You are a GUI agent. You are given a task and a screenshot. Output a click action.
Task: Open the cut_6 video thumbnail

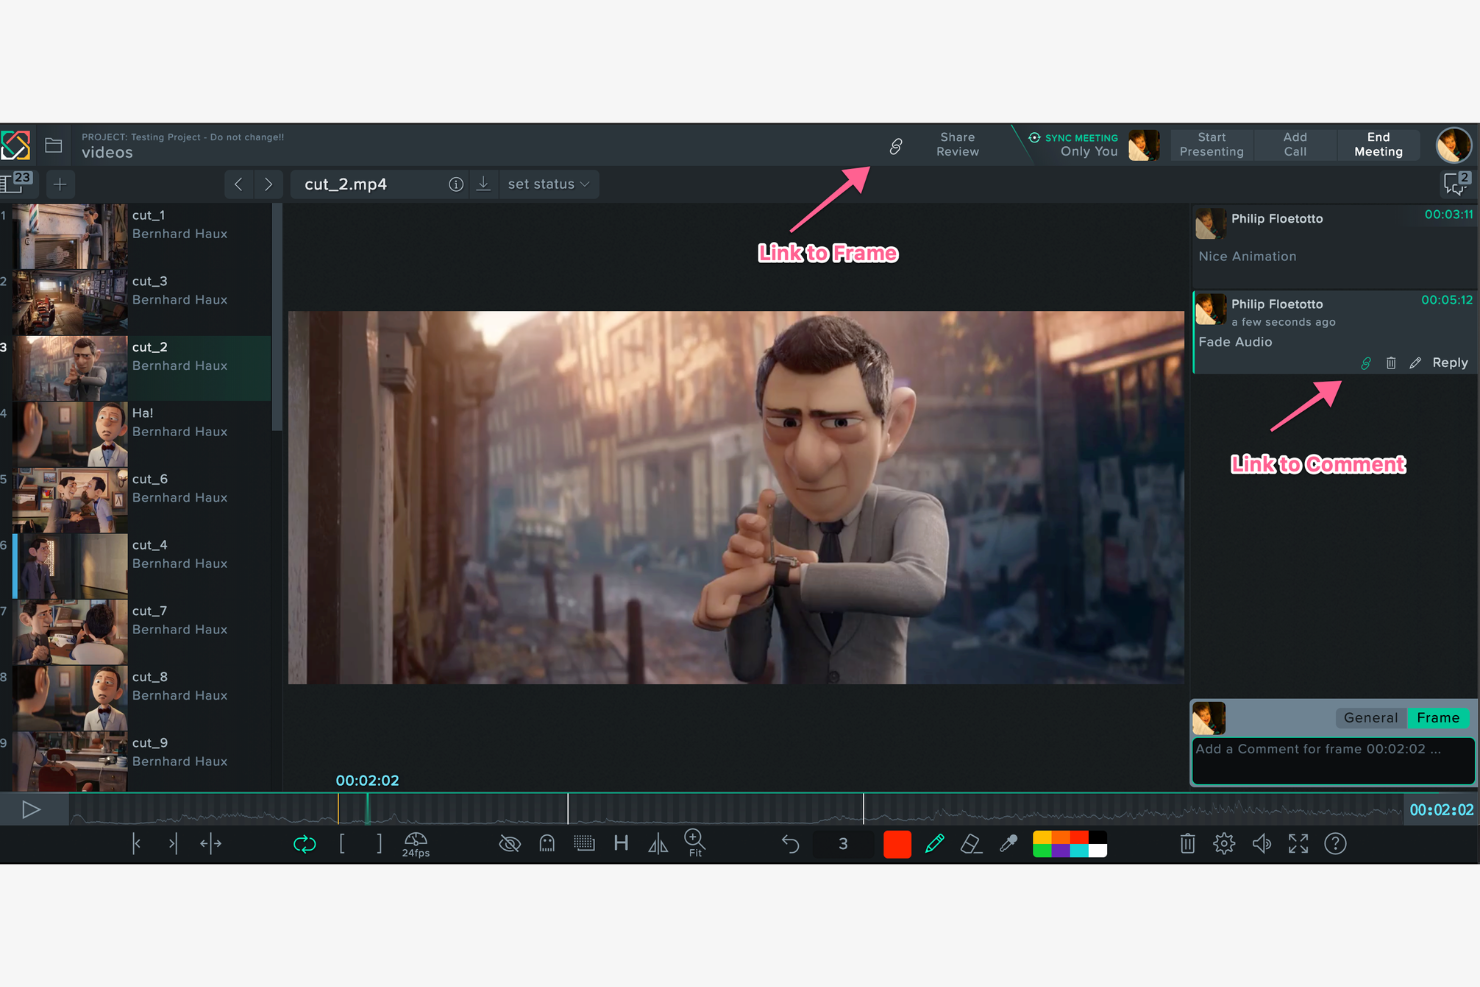coord(69,498)
